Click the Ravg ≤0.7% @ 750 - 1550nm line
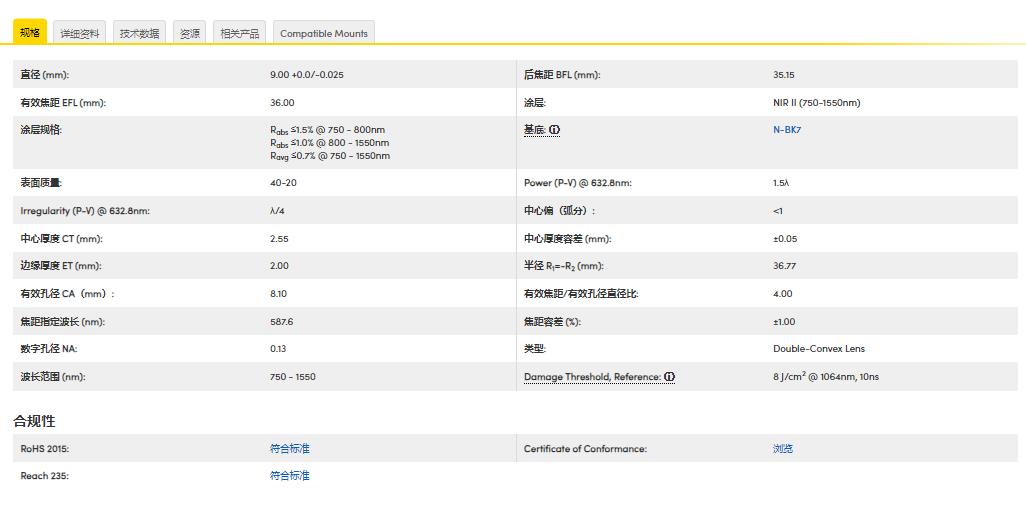1026x516 pixels. coord(330,156)
